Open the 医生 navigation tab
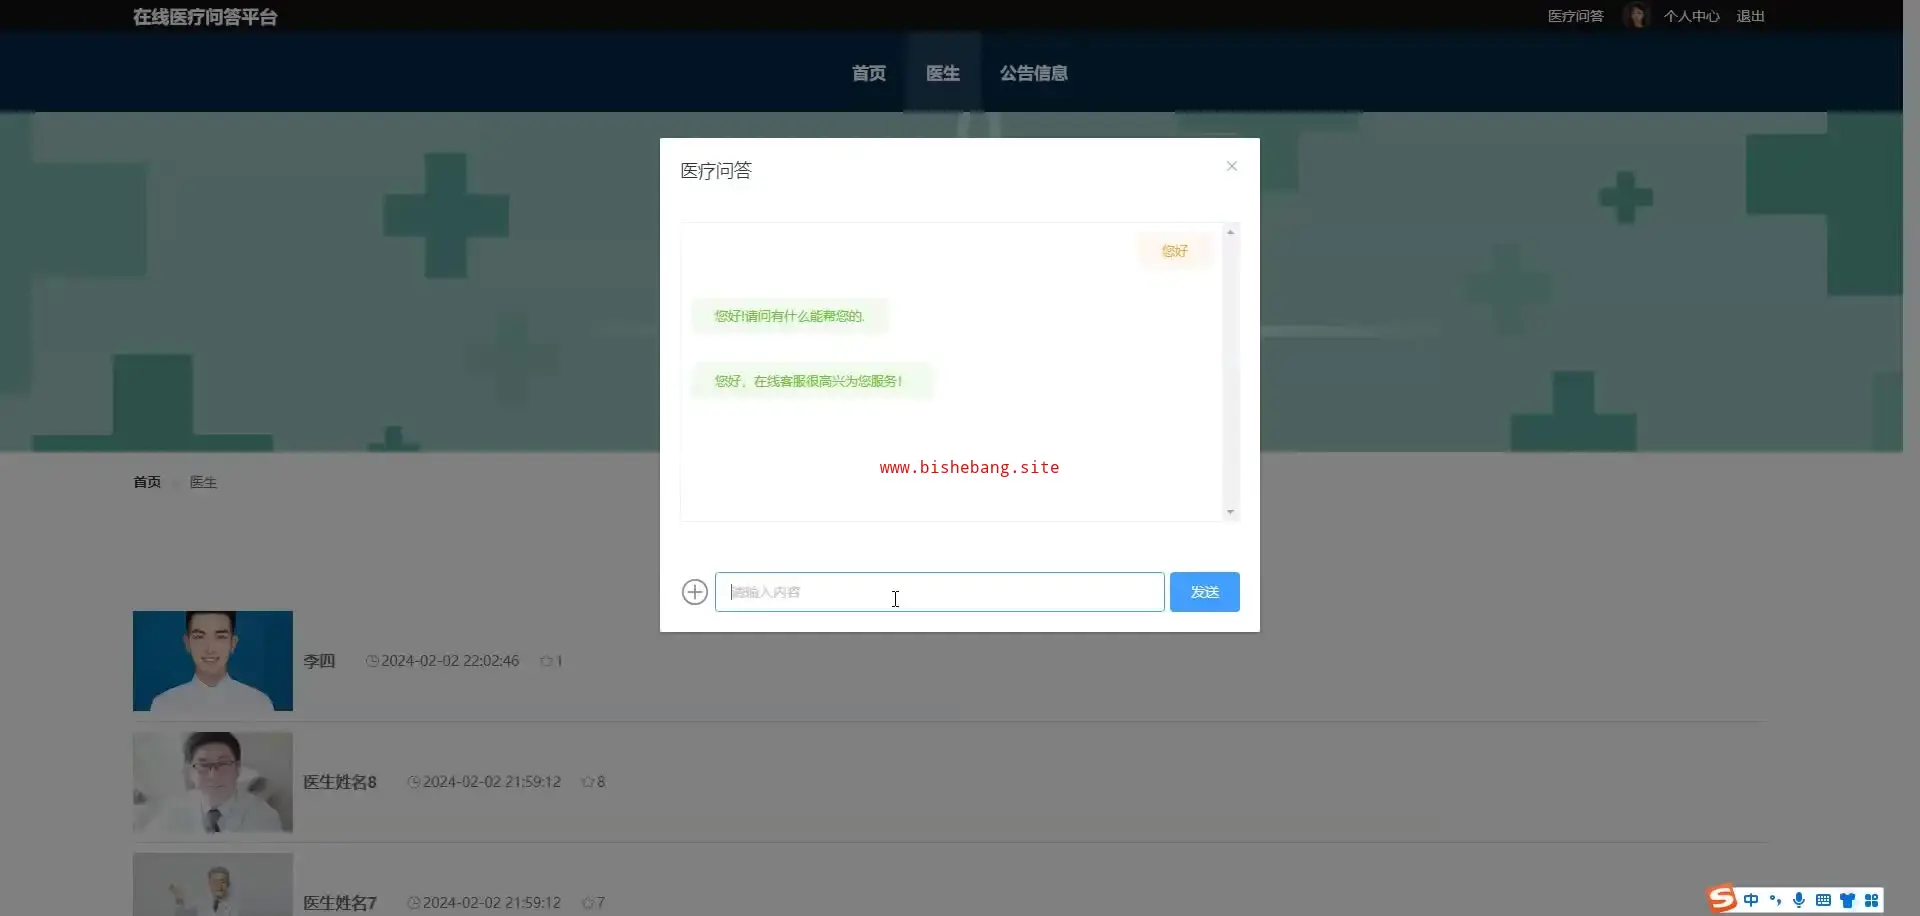Screen dimensions: 1920x916 click(x=943, y=73)
